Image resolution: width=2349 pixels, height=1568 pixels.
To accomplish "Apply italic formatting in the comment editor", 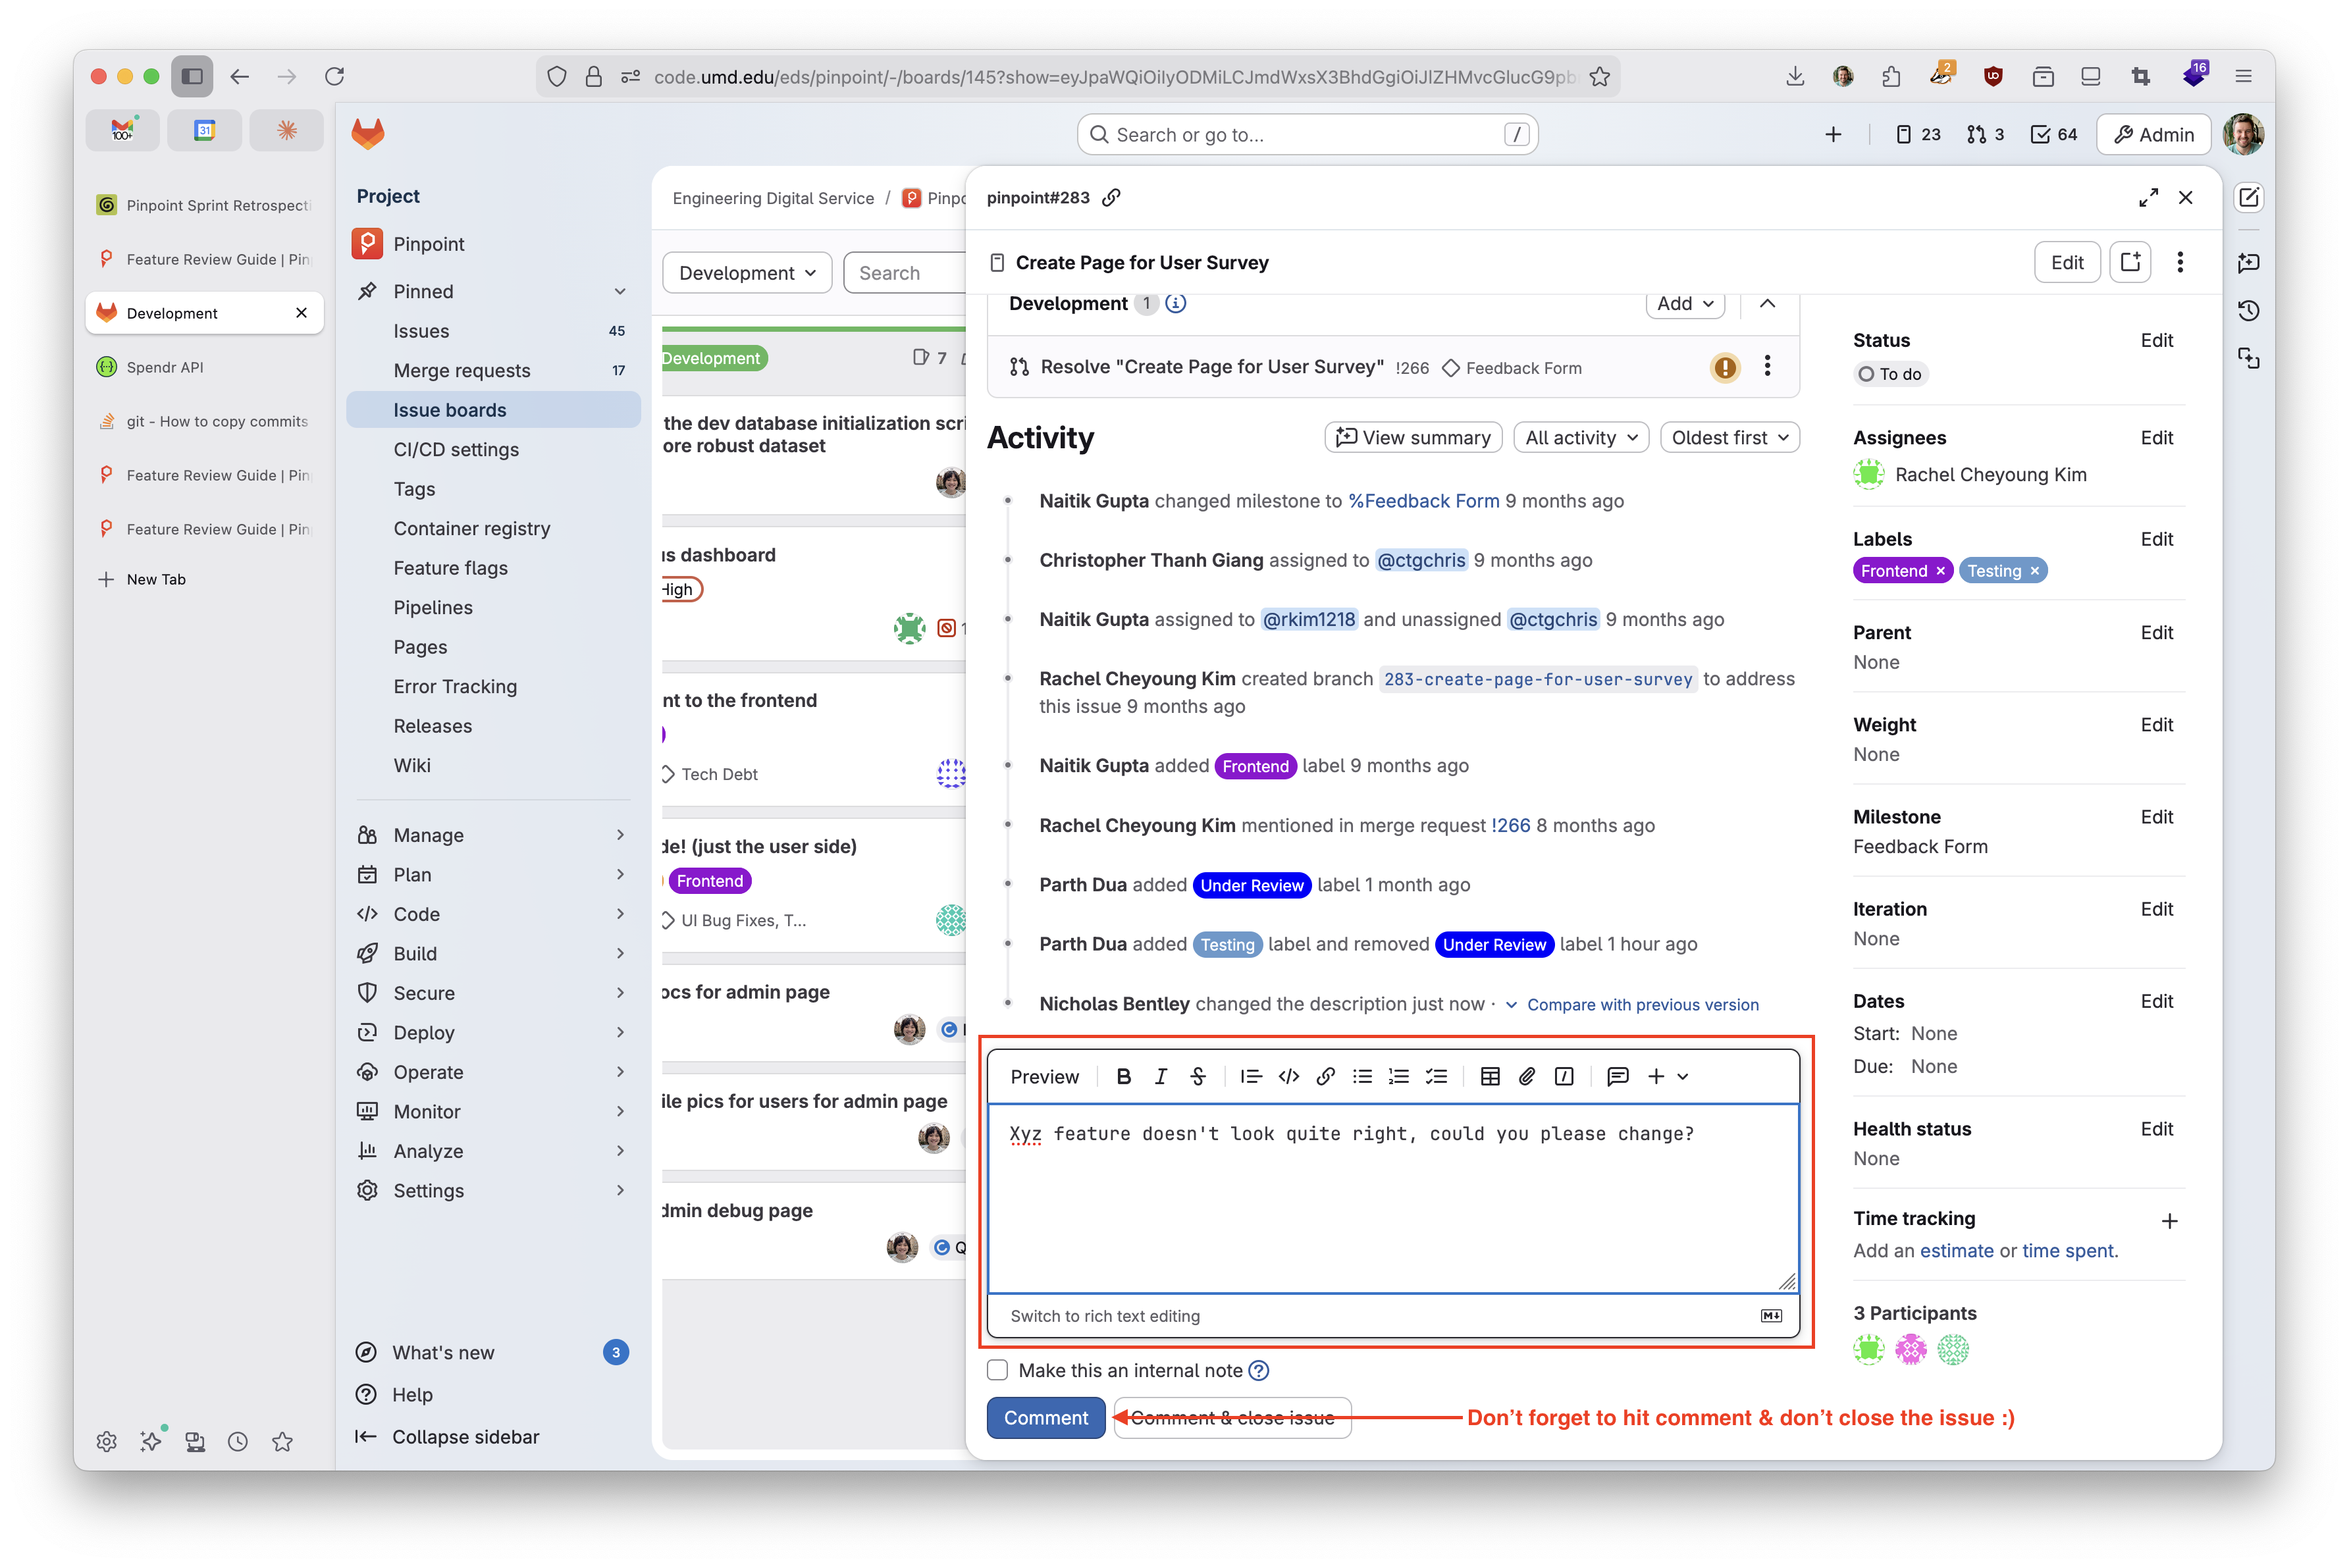I will (1160, 1076).
